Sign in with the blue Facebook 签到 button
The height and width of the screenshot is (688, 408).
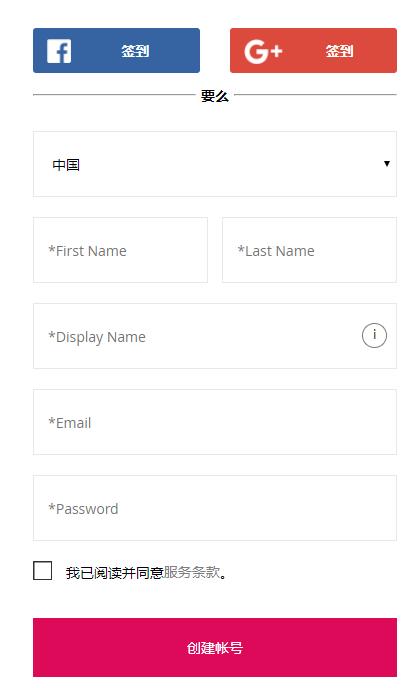coord(116,50)
